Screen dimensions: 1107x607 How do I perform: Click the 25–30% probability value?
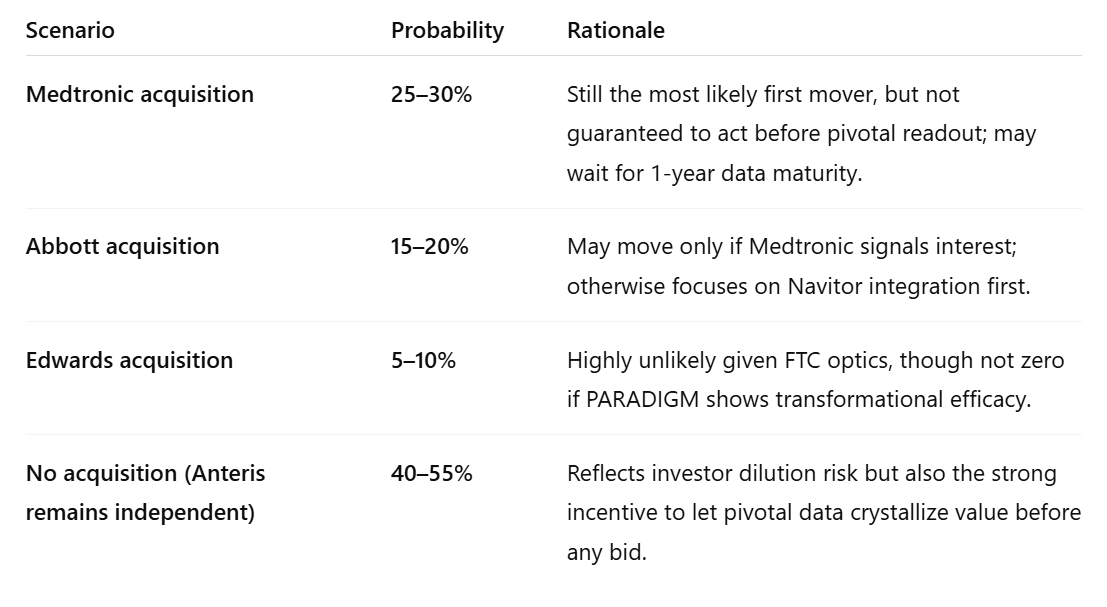coord(431,95)
